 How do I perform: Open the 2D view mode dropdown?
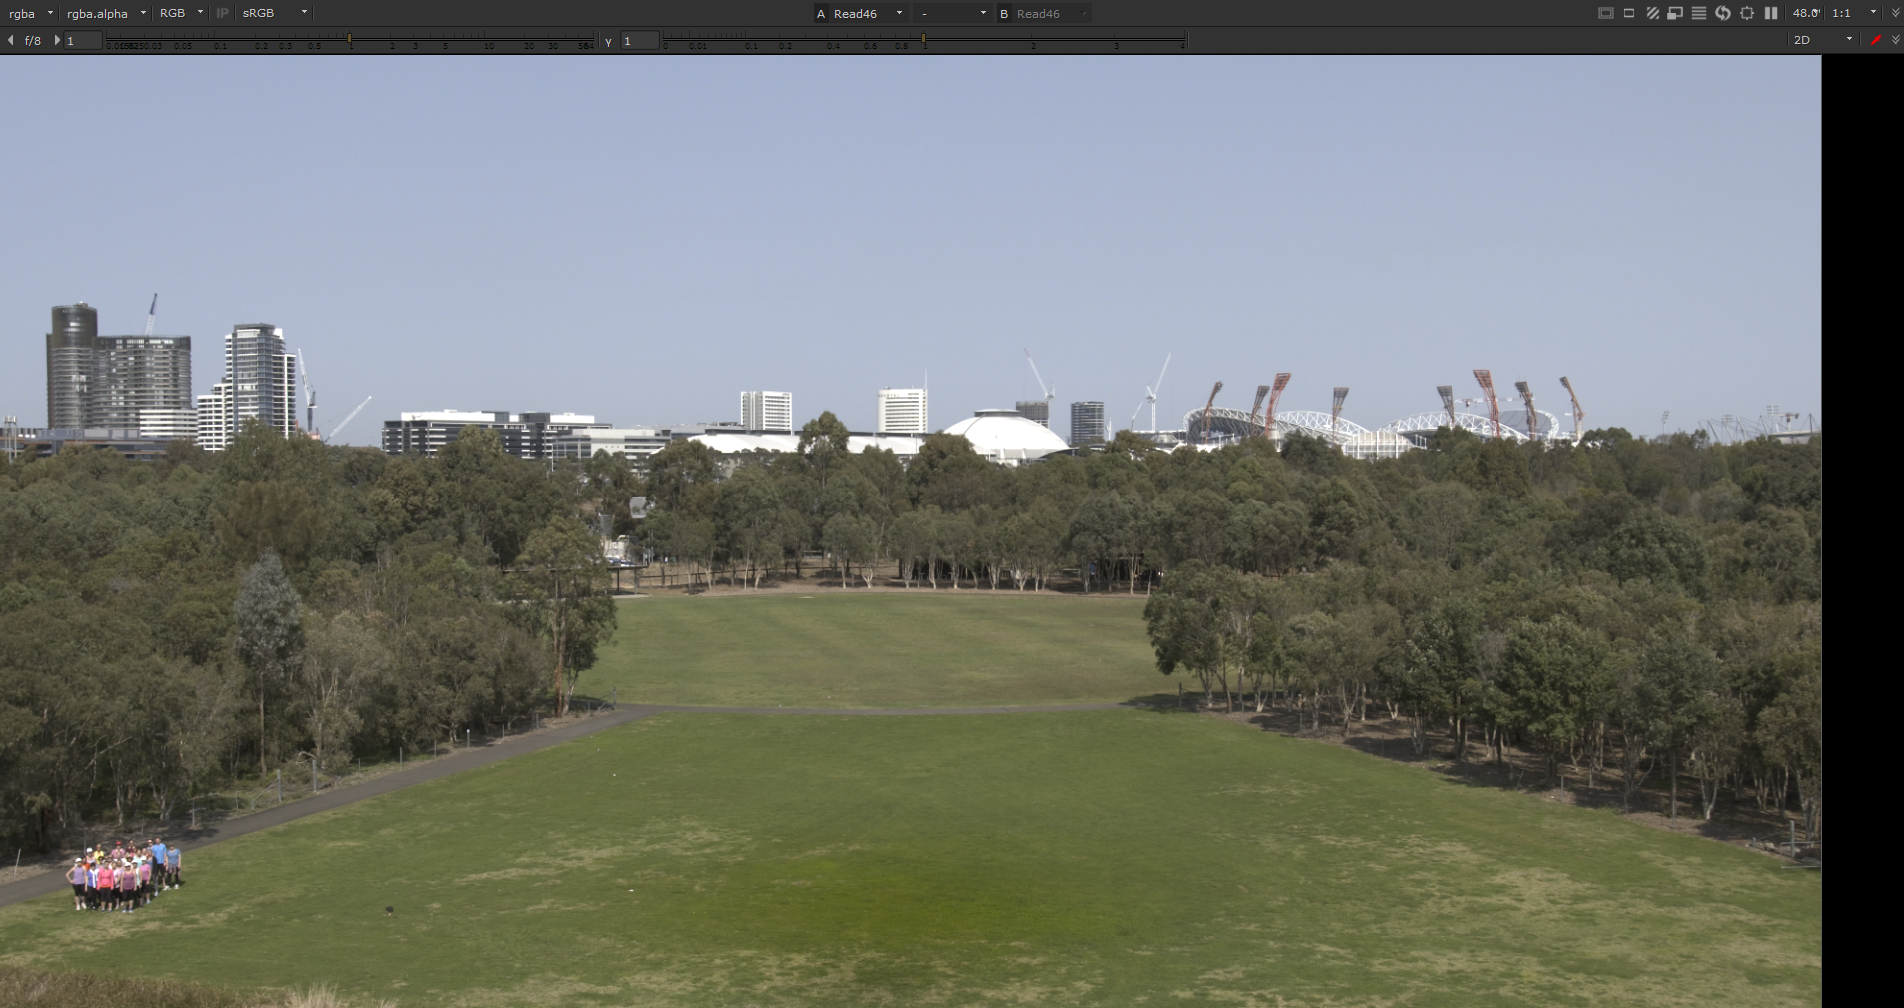(1823, 40)
